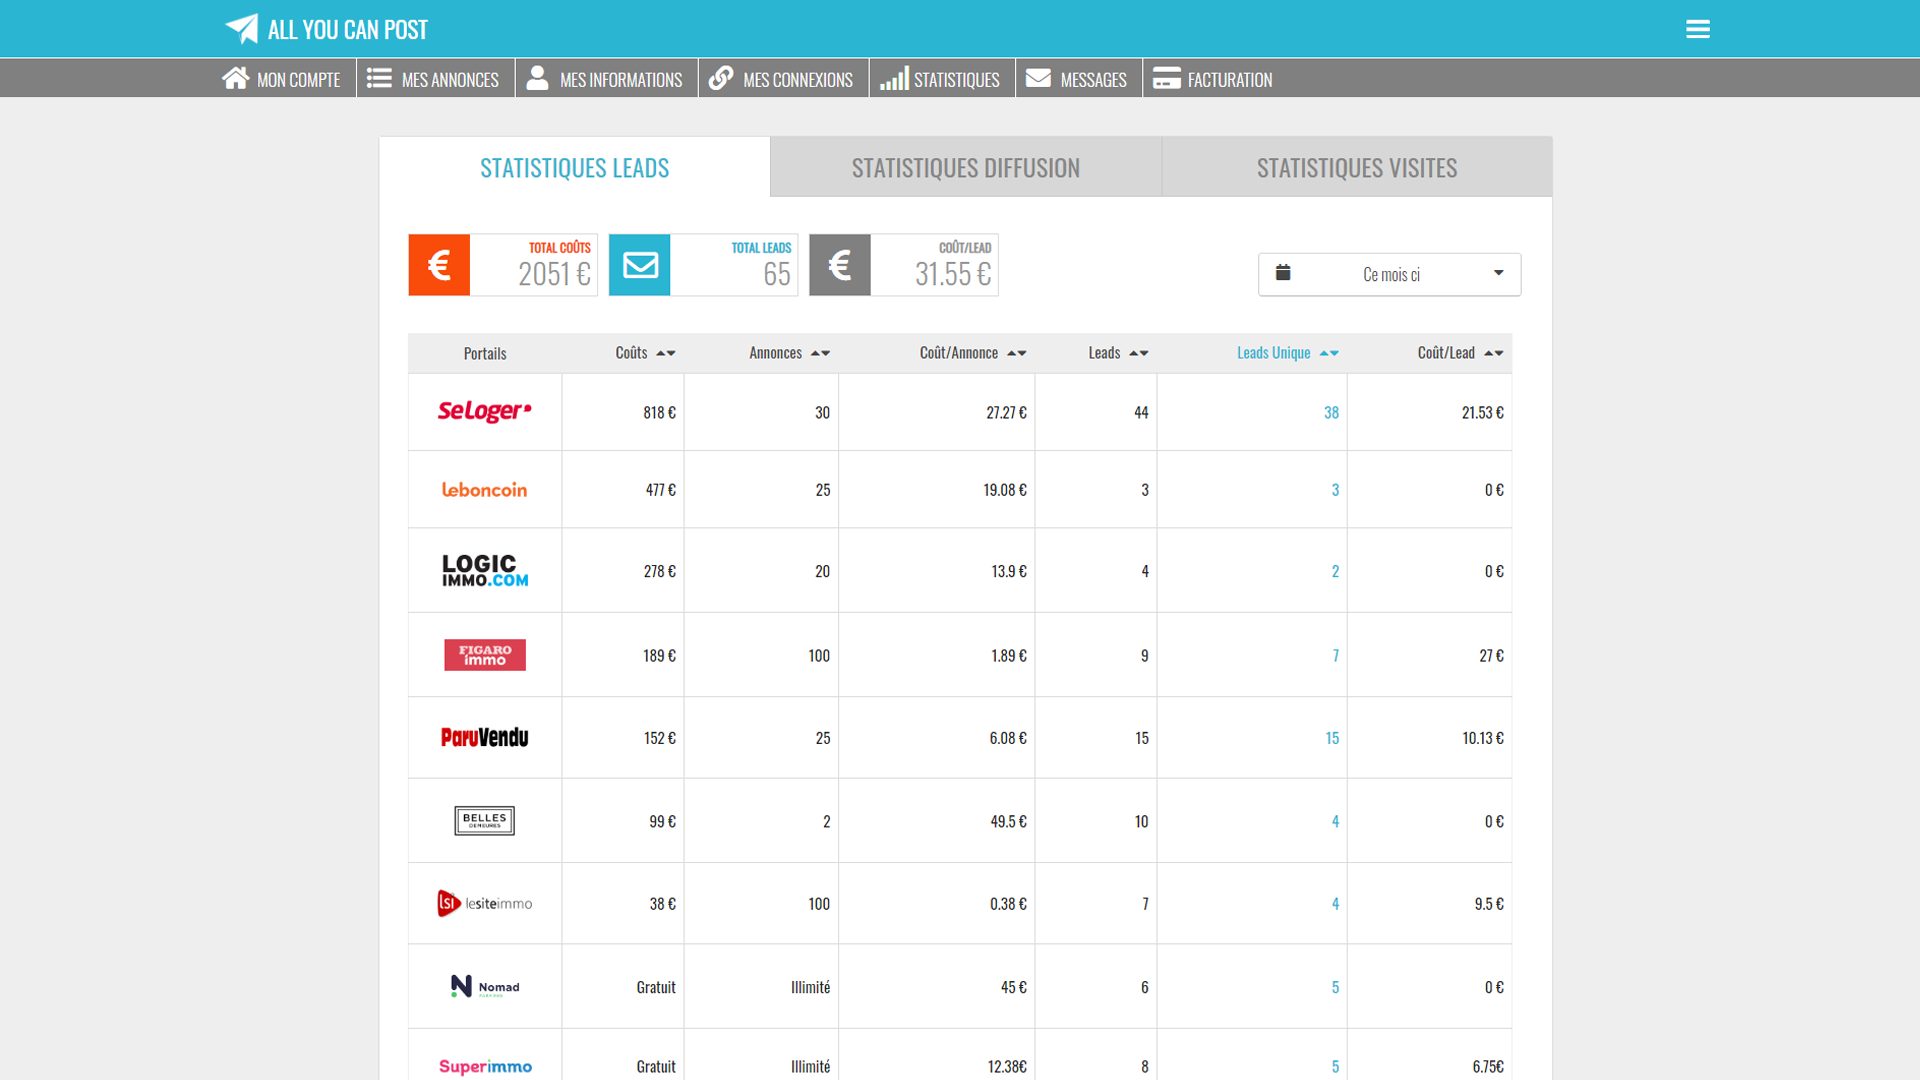The image size is (1920, 1080).
Task: Open the Facturation menu item
Action: click(x=1213, y=78)
